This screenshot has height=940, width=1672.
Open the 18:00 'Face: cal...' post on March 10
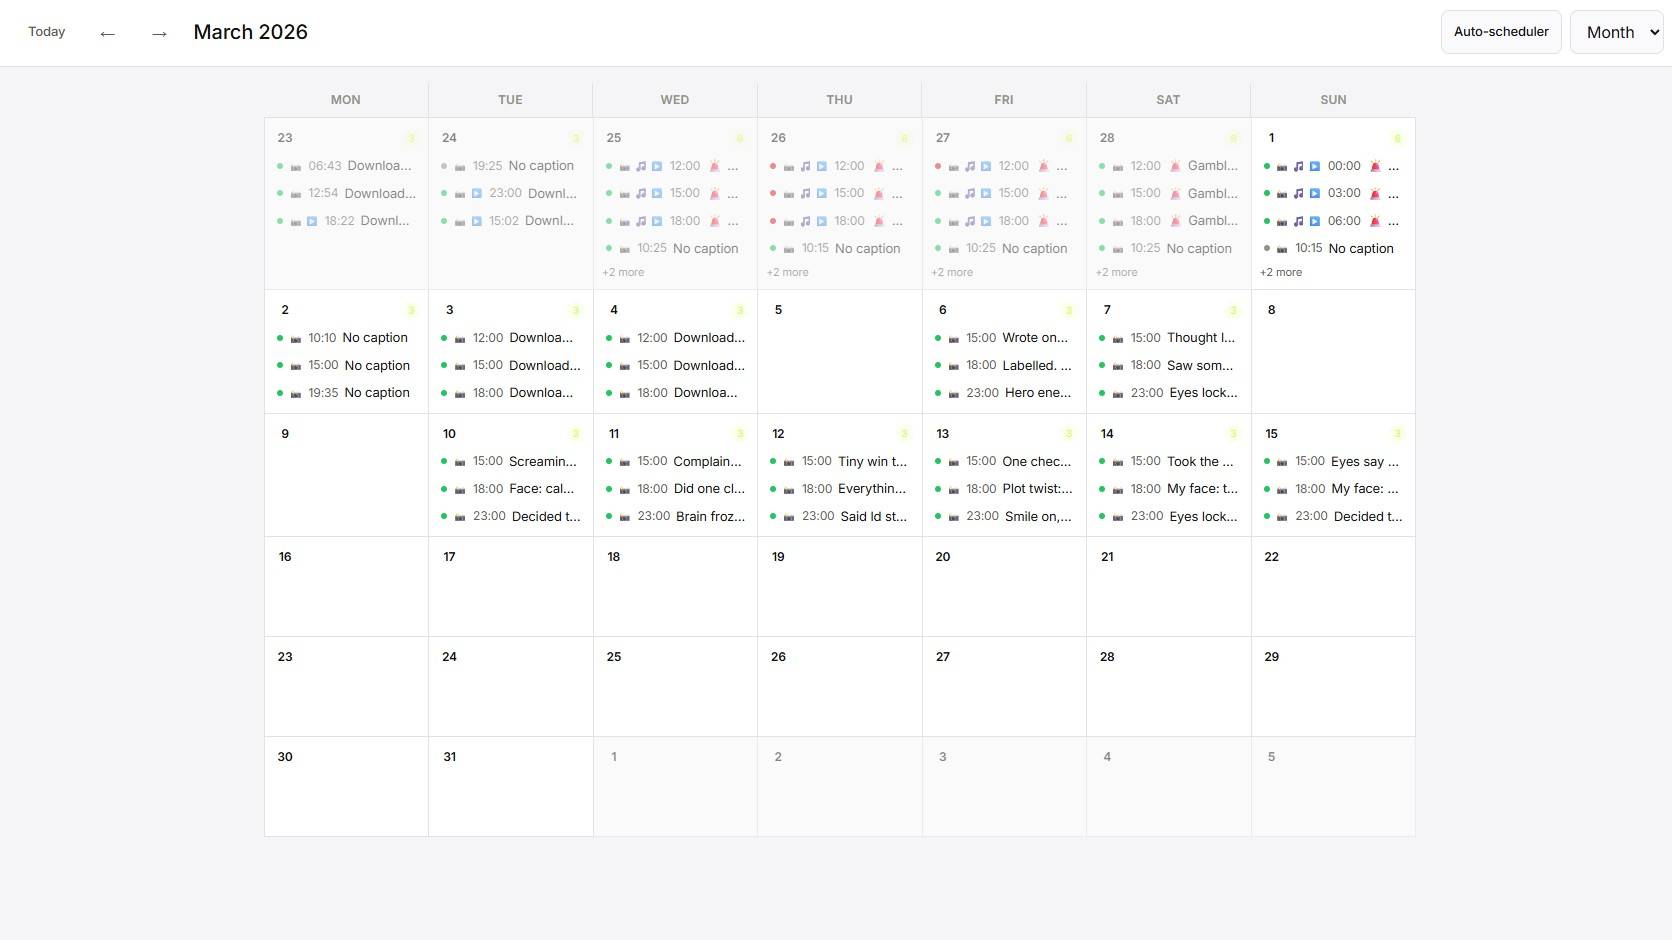(x=510, y=489)
